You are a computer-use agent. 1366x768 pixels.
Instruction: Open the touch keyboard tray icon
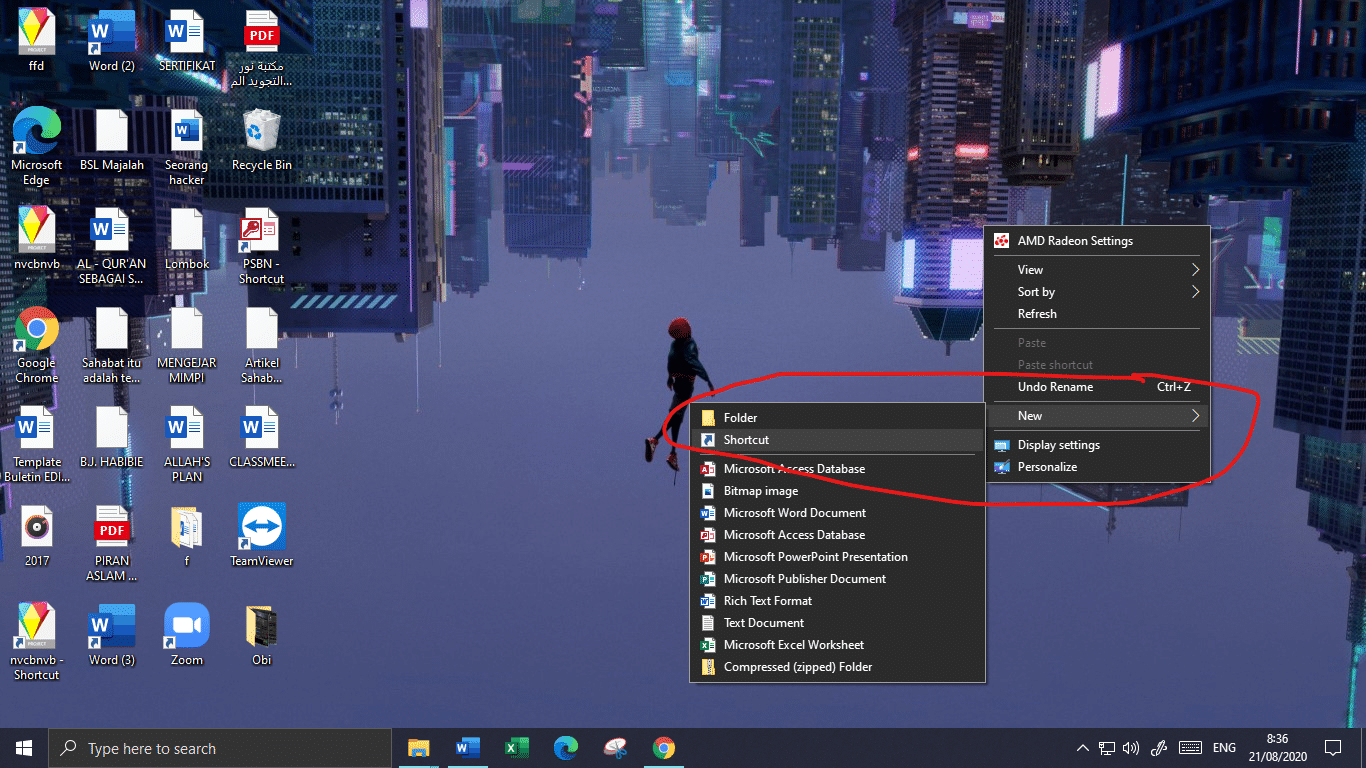coord(1190,748)
